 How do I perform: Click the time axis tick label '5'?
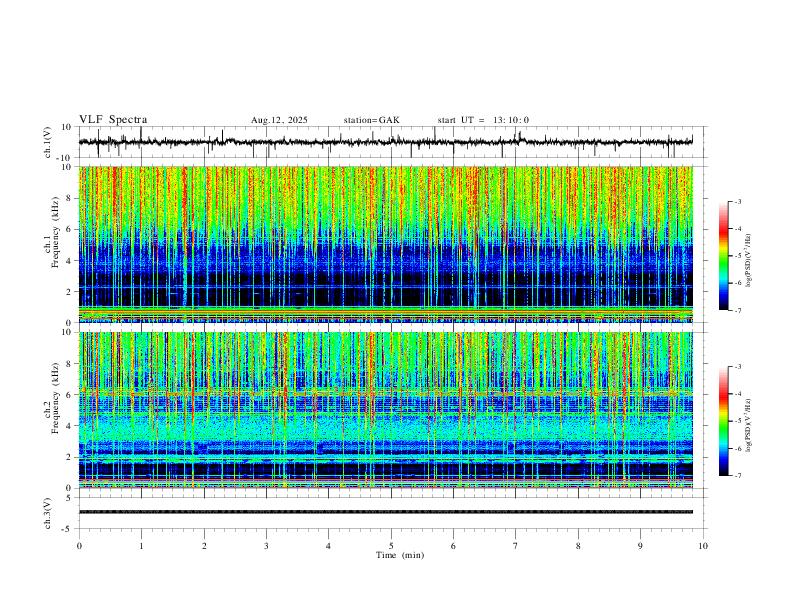point(391,546)
